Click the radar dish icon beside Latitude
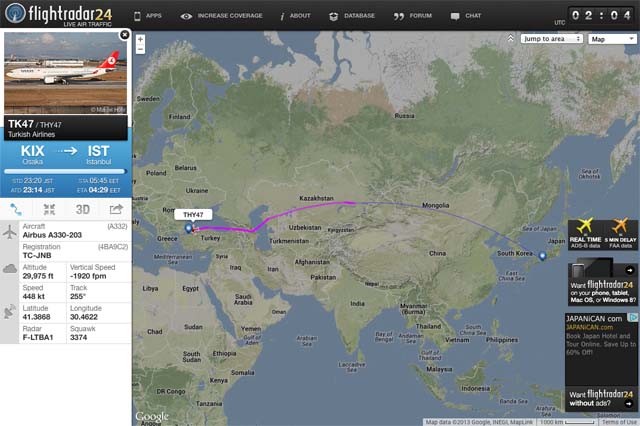The height and width of the screenshot is (426, 640). click(10, 311)
